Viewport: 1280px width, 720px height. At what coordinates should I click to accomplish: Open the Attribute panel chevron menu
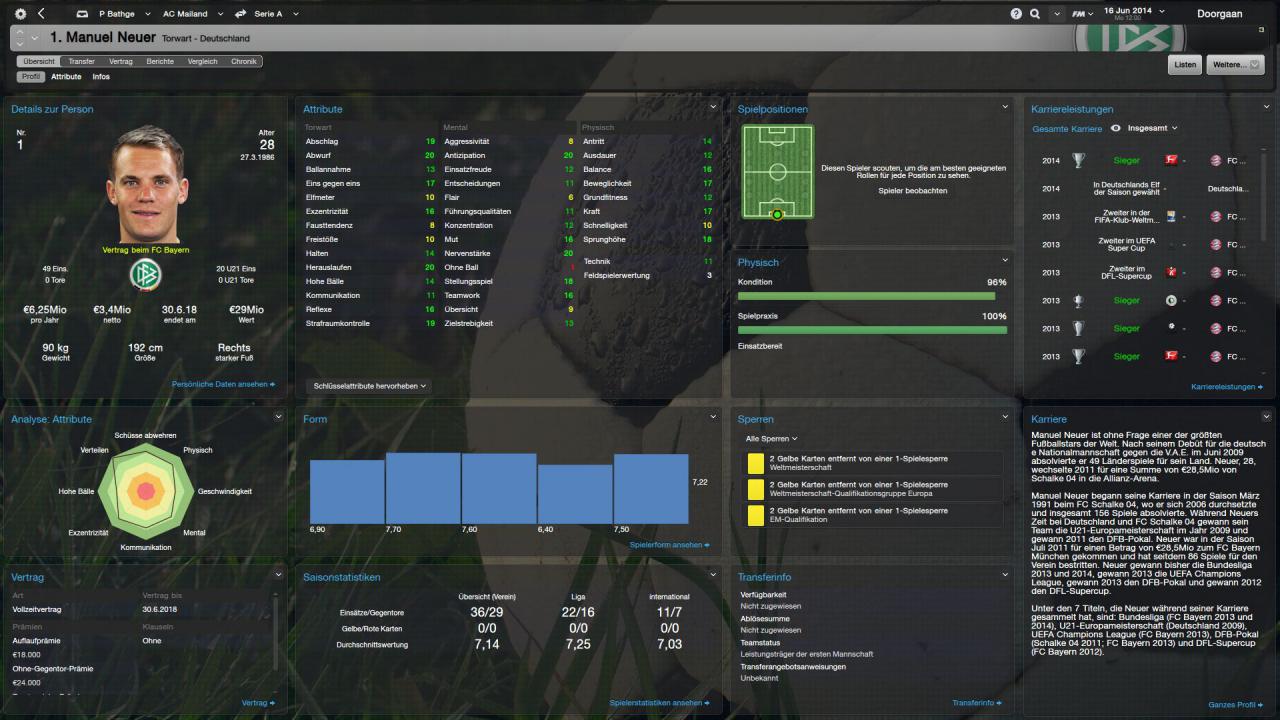pyautogui.click(x=713, y=107)
